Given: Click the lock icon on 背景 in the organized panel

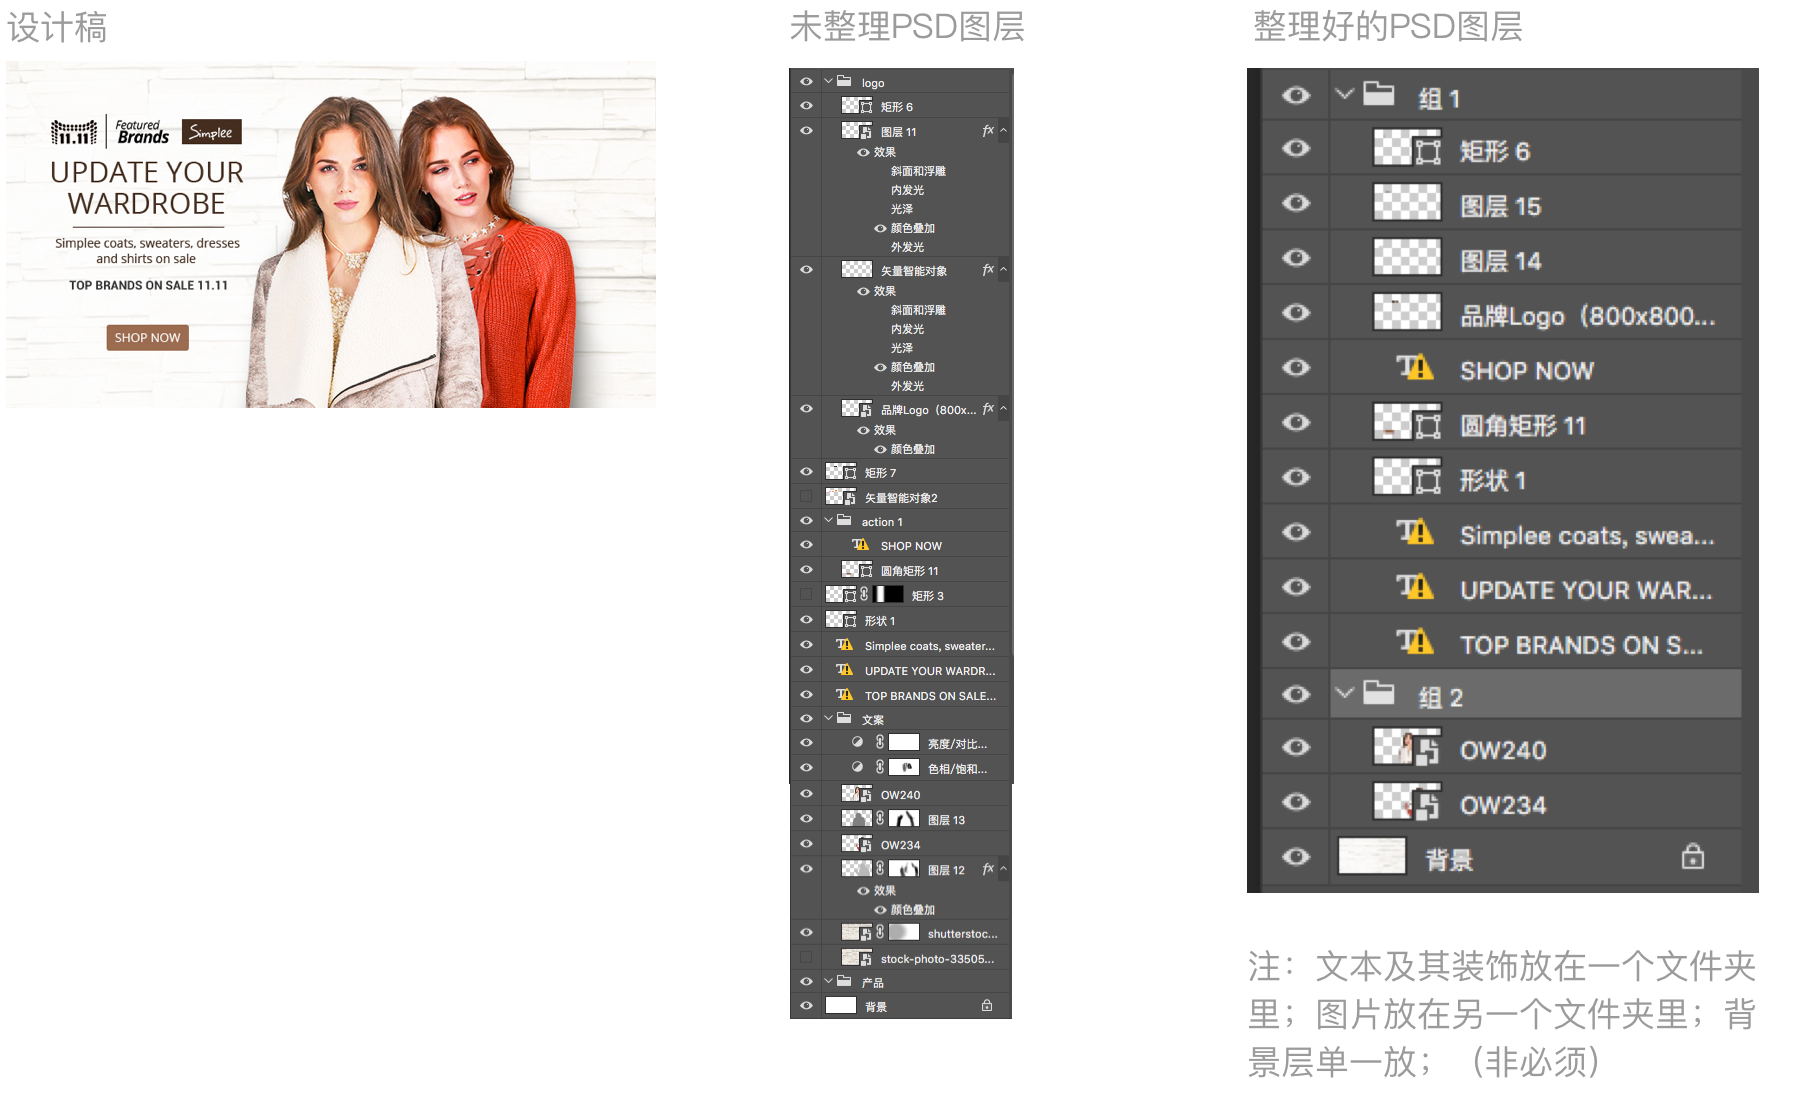Looking at the screenshot, I should (1693, 856).
